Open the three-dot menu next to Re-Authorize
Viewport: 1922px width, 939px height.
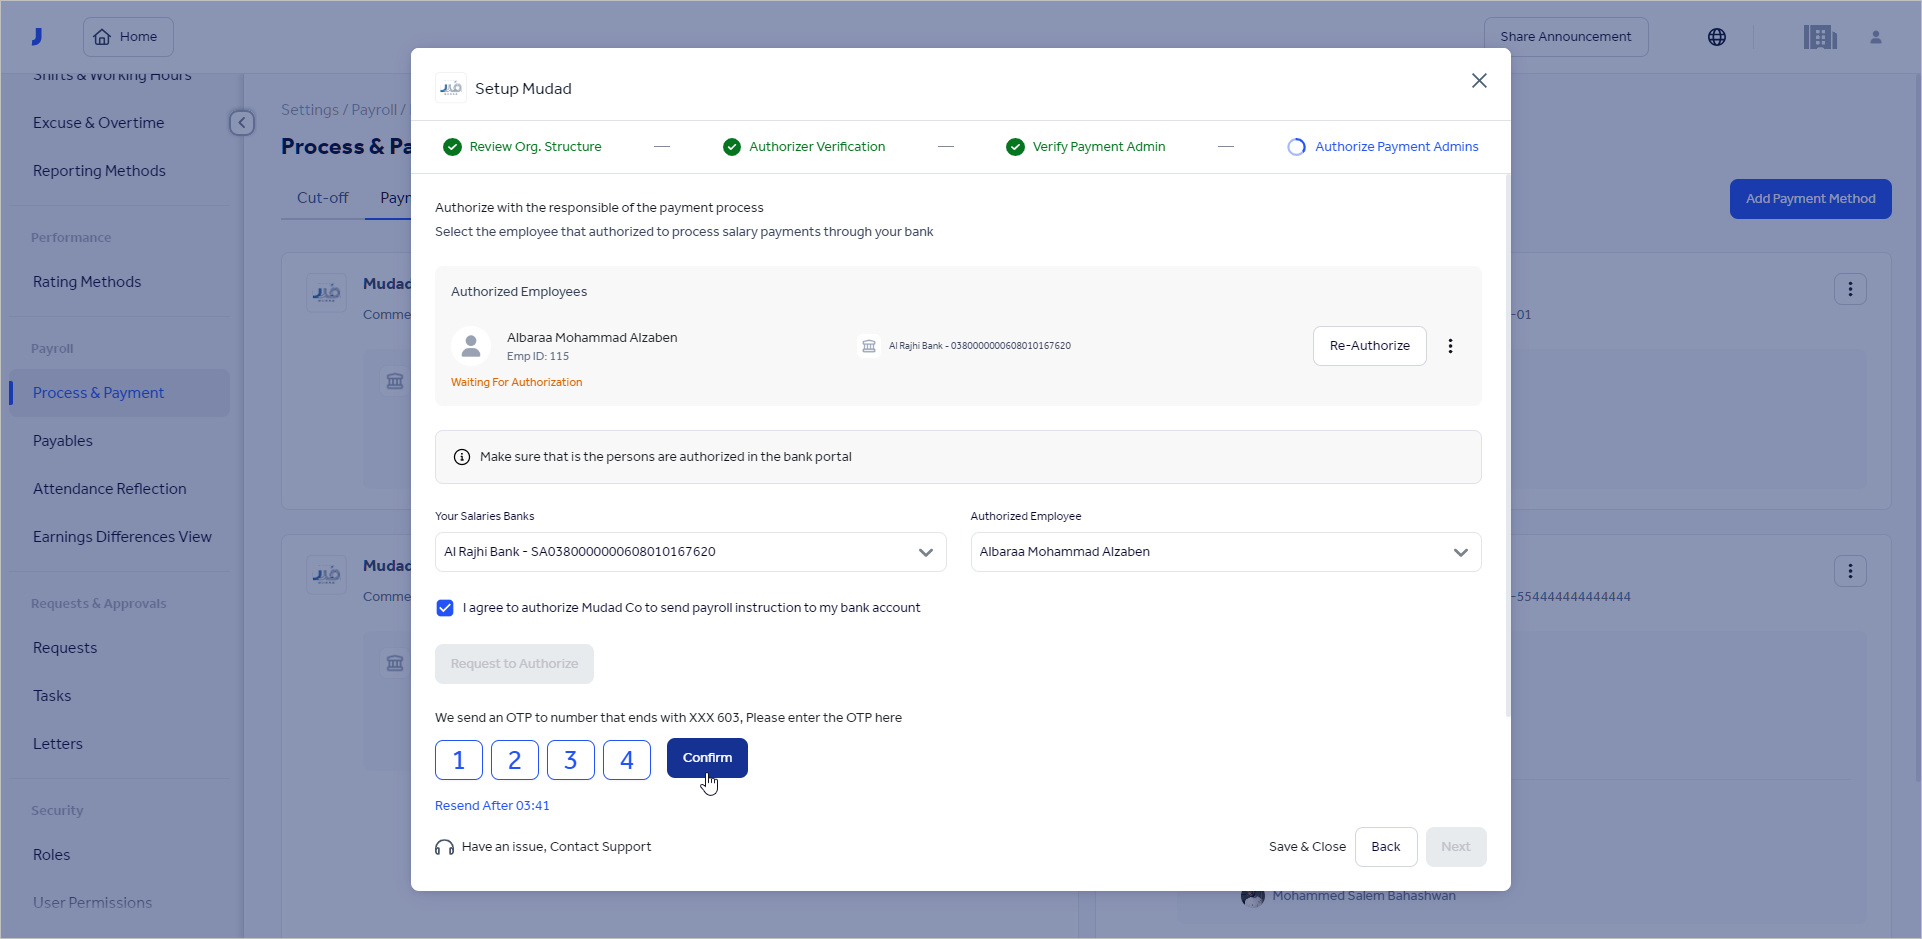(x=1451, y=346)
